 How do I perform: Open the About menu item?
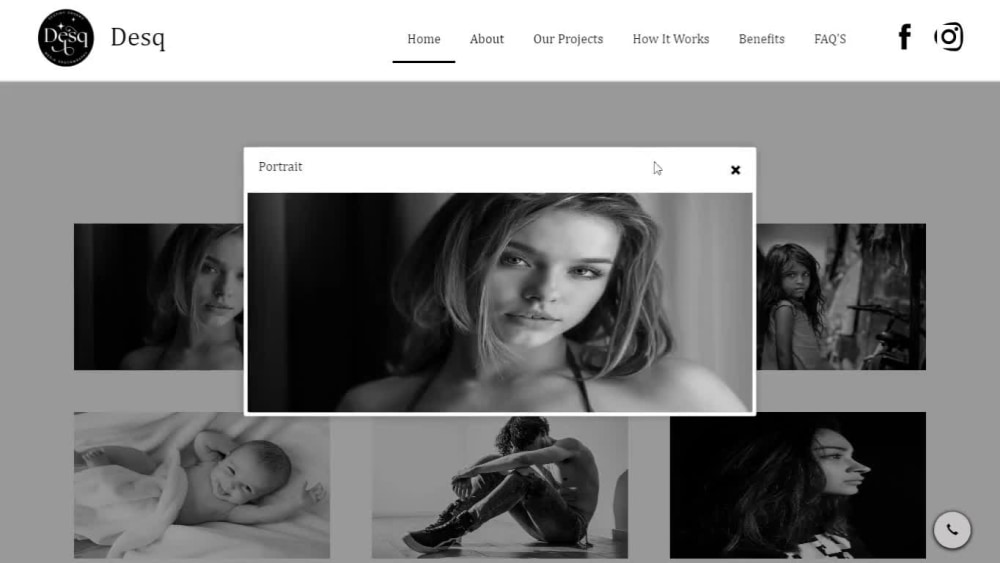tap(487, 39)
